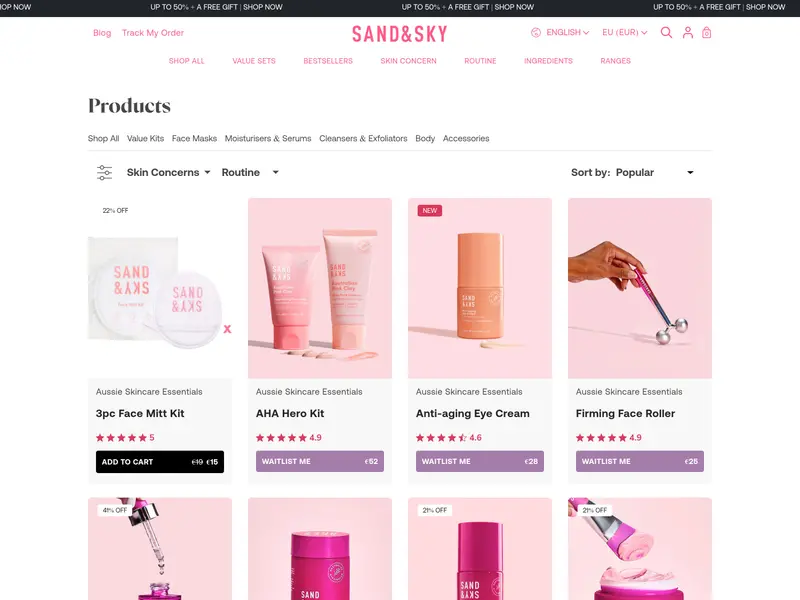Image resolution: width=800 pixels, height=600 pixels.
Task: Follow the Track My Order link
Action: pyautogui.click(x=153, y=33)
